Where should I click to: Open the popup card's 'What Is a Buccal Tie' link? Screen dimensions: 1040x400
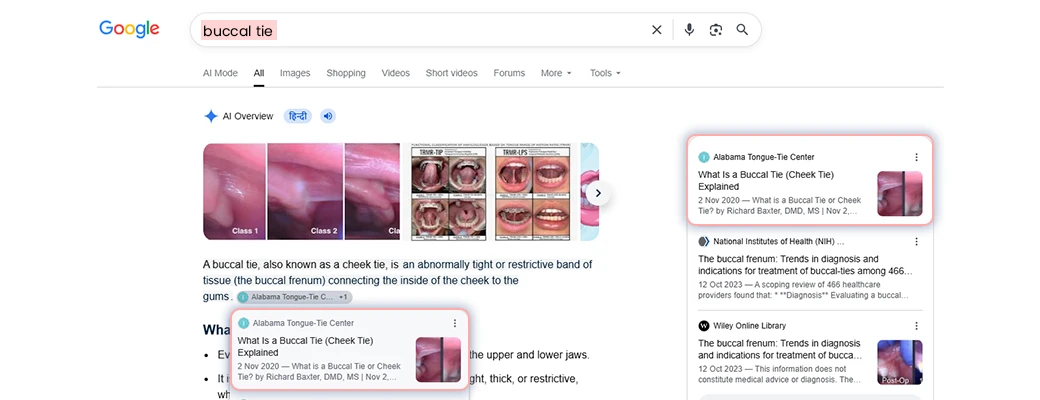(x=303, y=346)
